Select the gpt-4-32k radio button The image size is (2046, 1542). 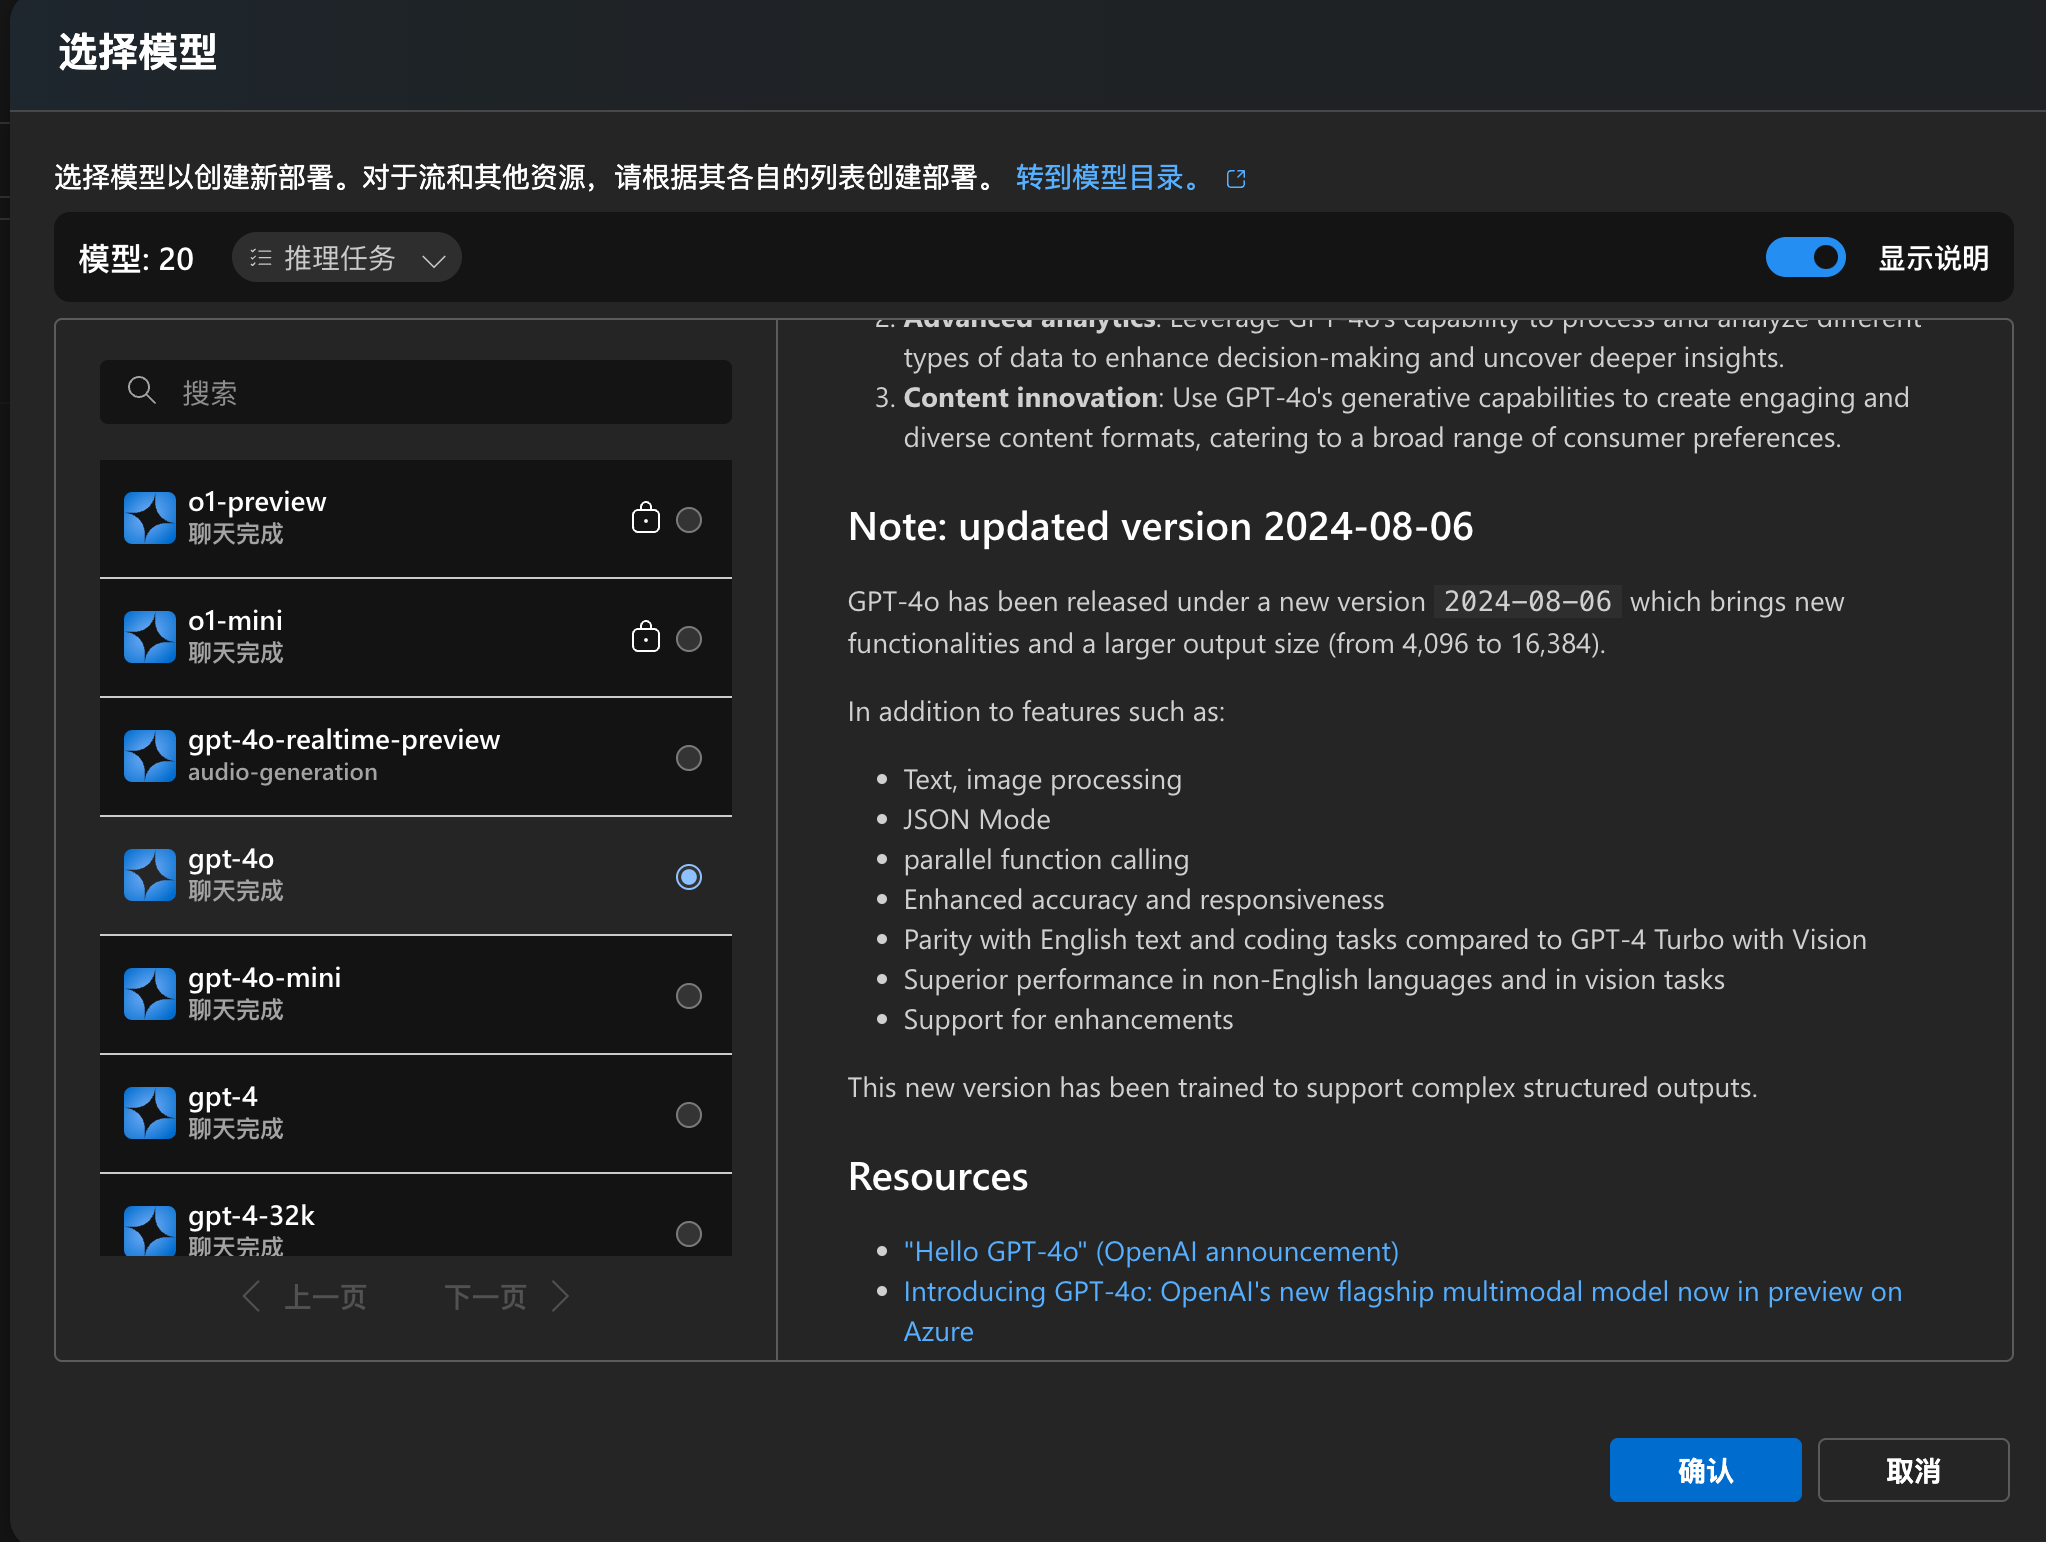(x=689, y=1234)
